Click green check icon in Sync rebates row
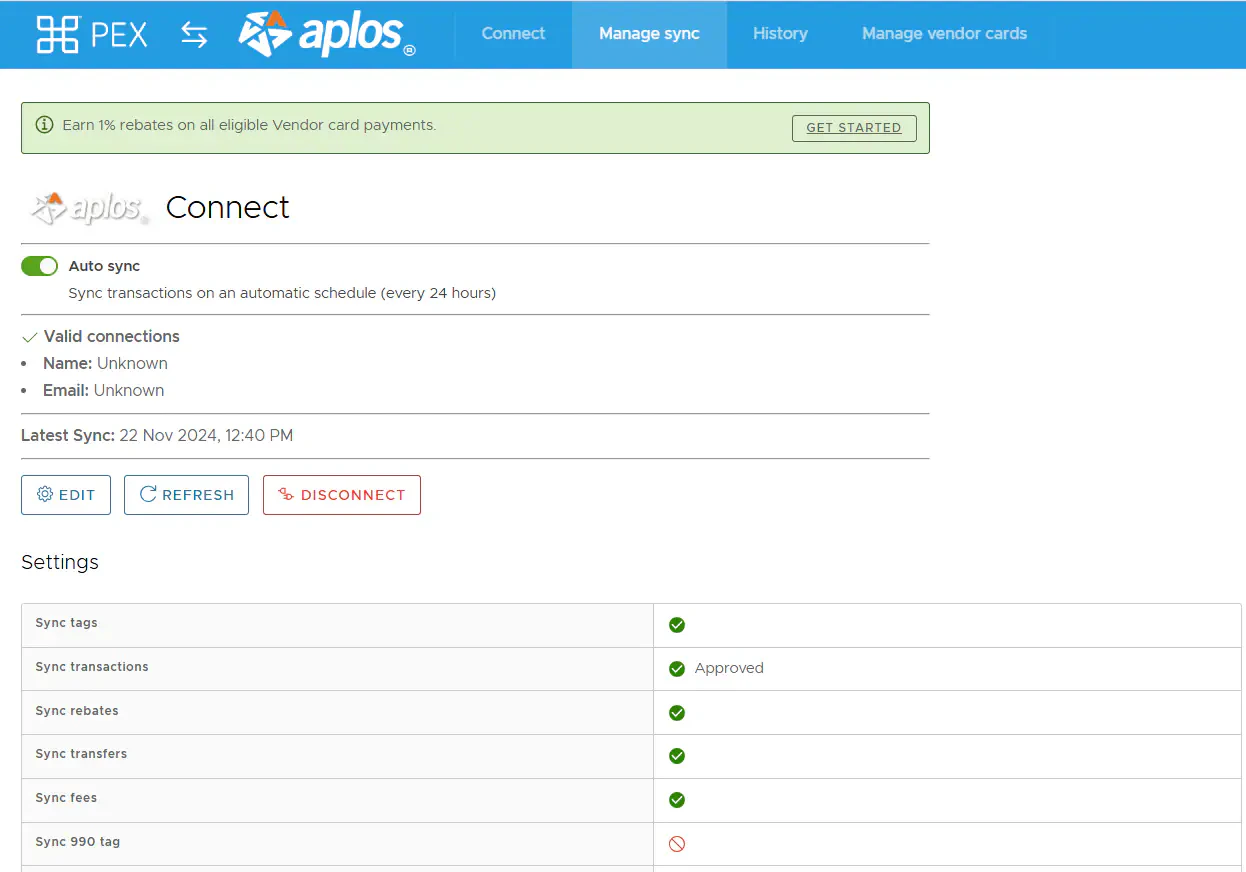Image resolution: width=1246 pixels, height=872 pixels. tap(677, 713)
